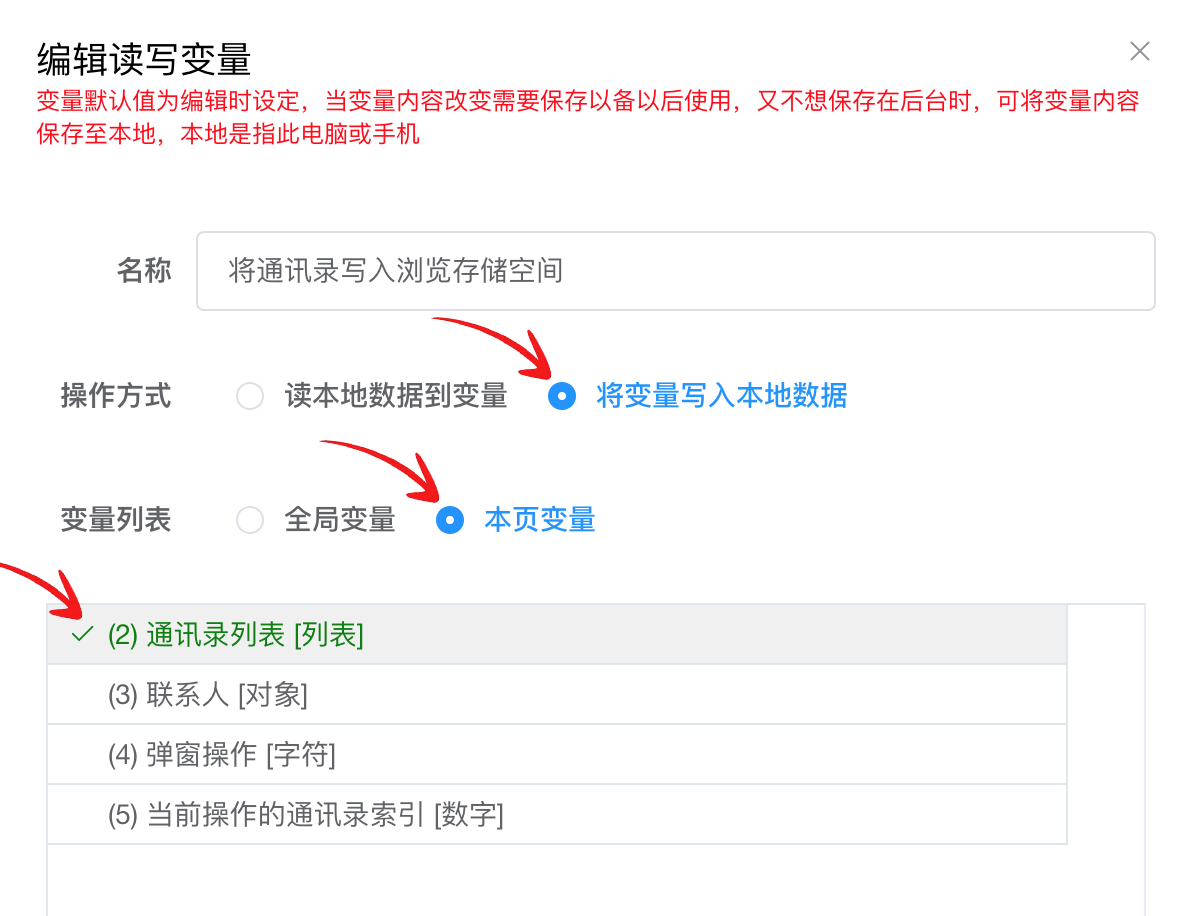
Task: Select radio button 将变量写入本地数据
Action: pyautogui.click(x=562, y=396)
